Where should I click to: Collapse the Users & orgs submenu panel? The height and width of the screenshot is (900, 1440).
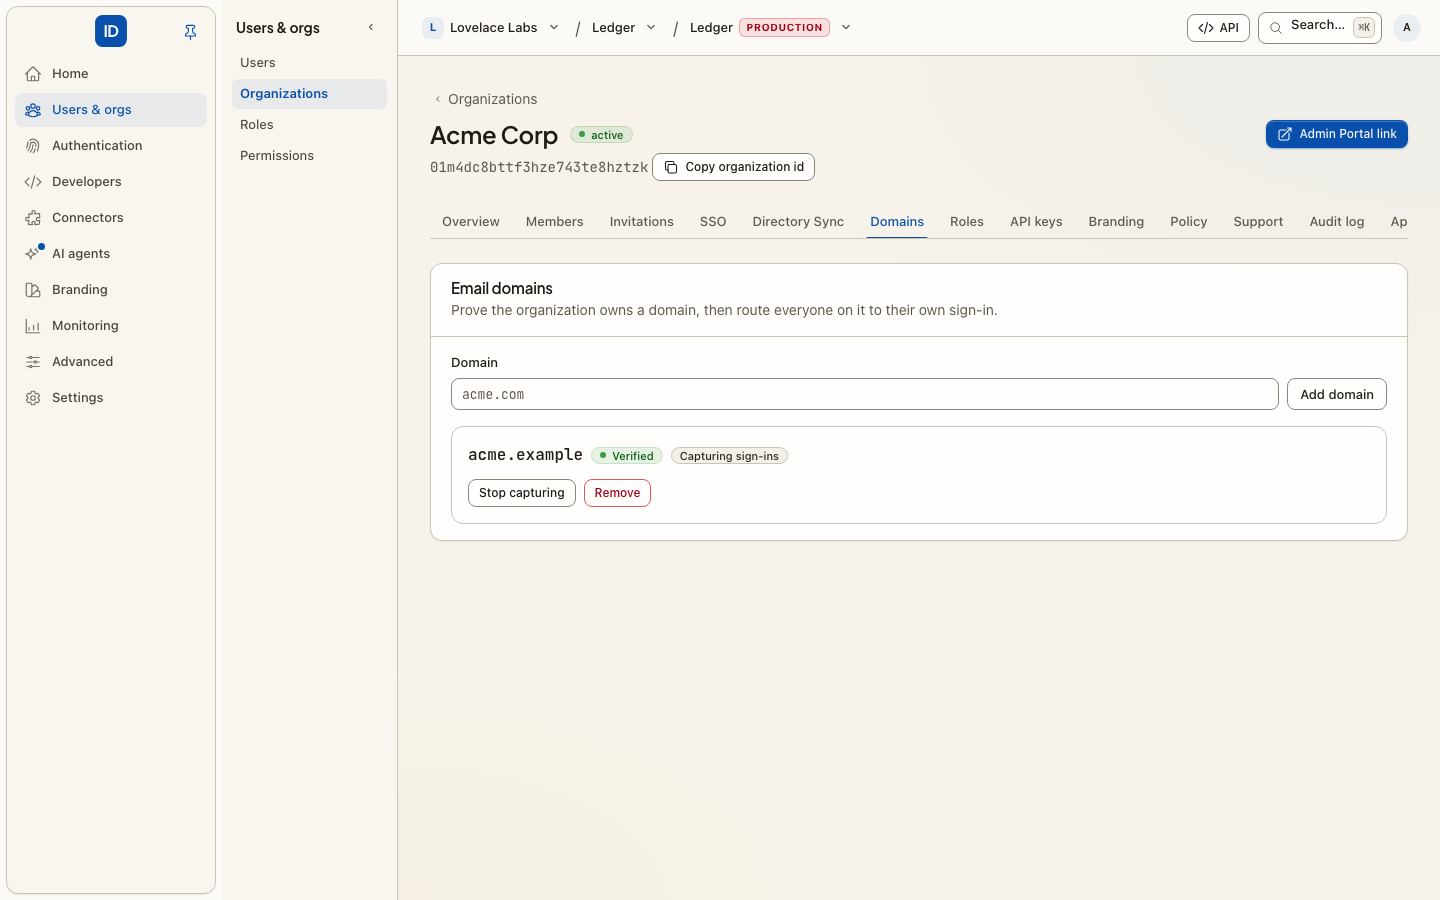pos(371,28)
